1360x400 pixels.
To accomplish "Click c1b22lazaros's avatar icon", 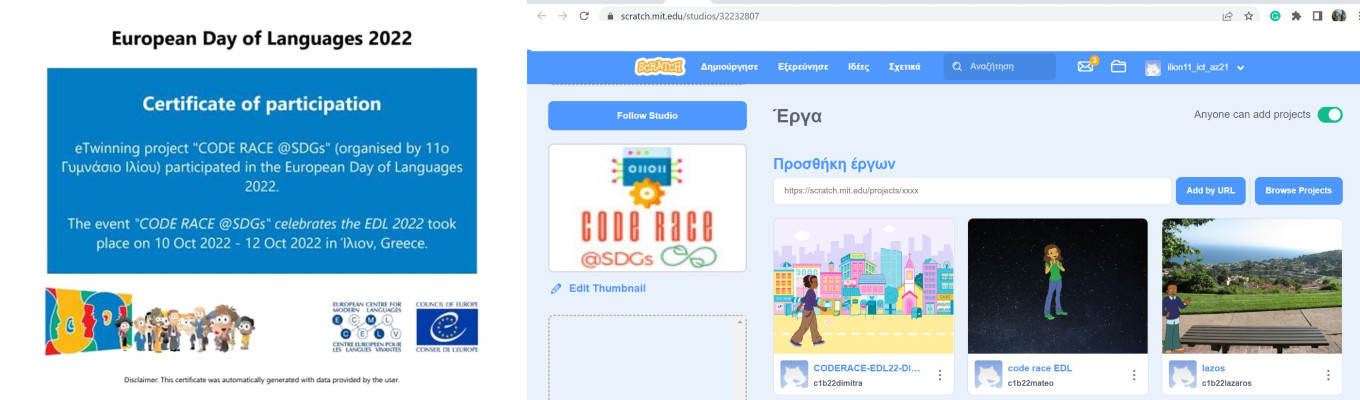I will point(1182,375).
